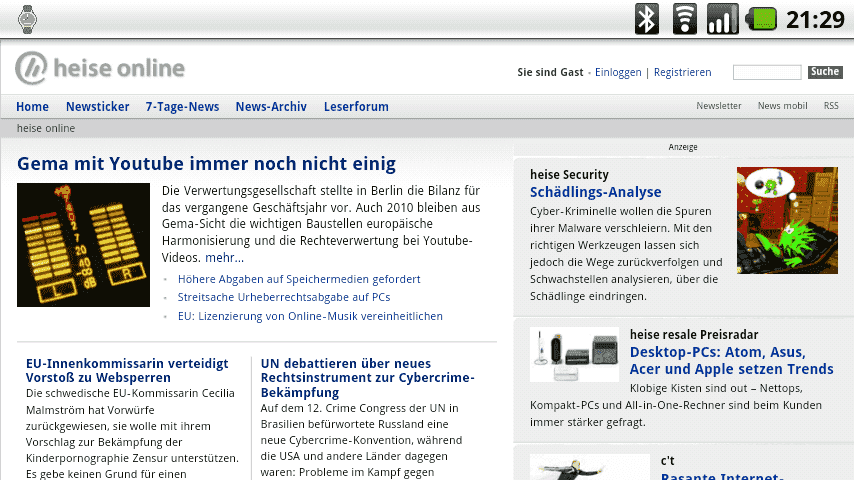Image resolution: width=854 pixels, height=480 pixels.
Task: Tap the watch icon in status bar
Action: click(27, 20)
